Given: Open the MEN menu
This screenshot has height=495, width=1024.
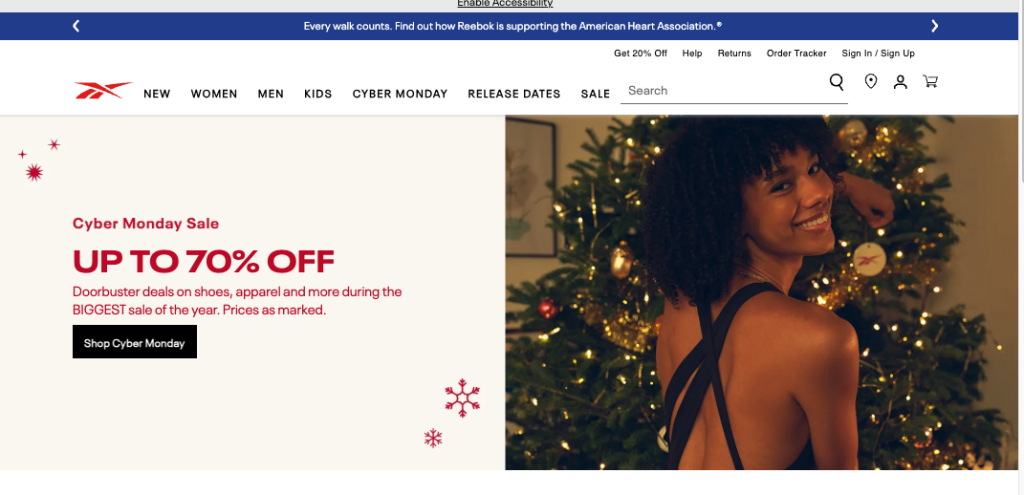Looking at the screenshot, I should (x=270, y=94).
